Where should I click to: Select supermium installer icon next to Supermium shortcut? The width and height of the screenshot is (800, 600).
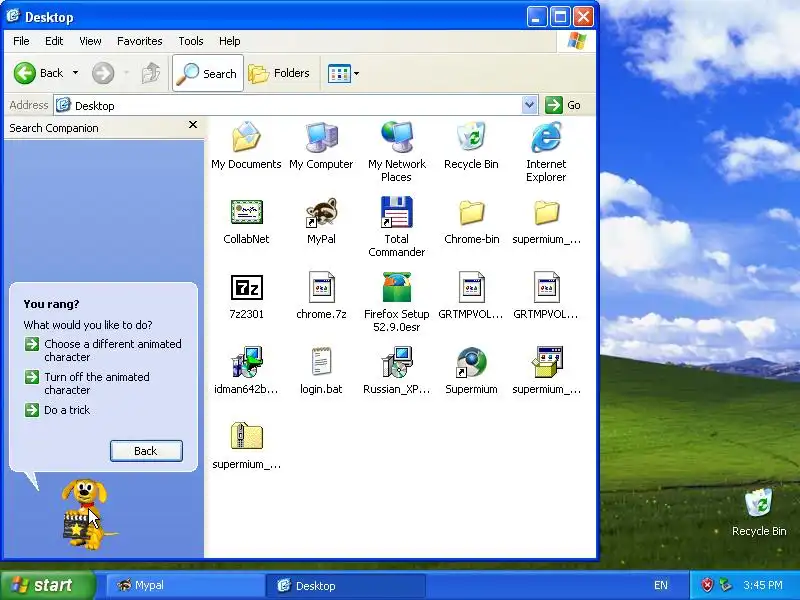click(x=546, y=362)
